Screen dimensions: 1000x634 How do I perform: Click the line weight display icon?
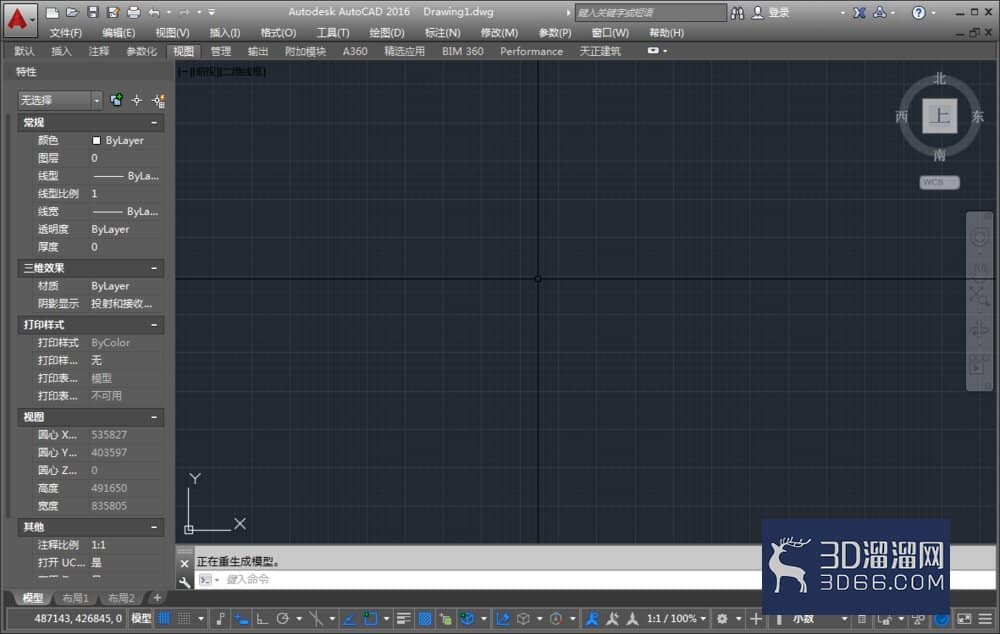(403, 619)
